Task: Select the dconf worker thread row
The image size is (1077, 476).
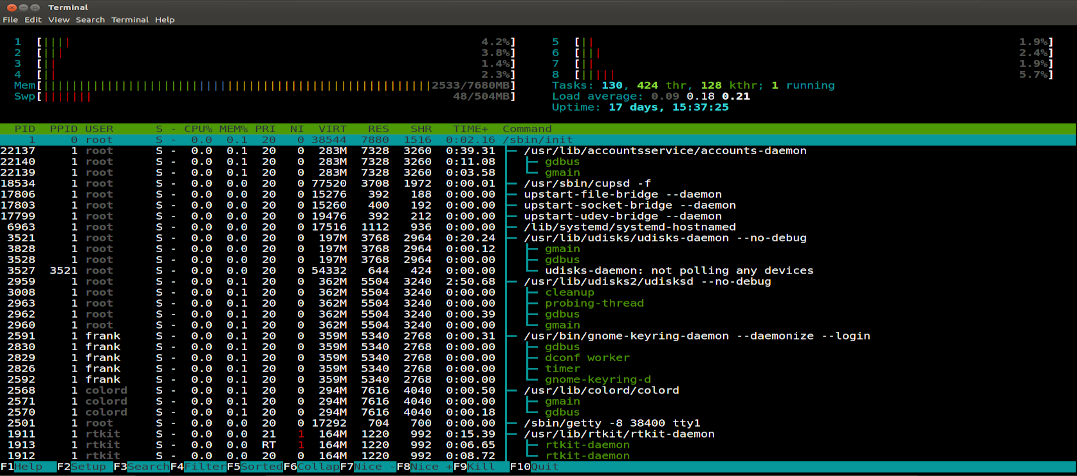Action: pos(538,358)
